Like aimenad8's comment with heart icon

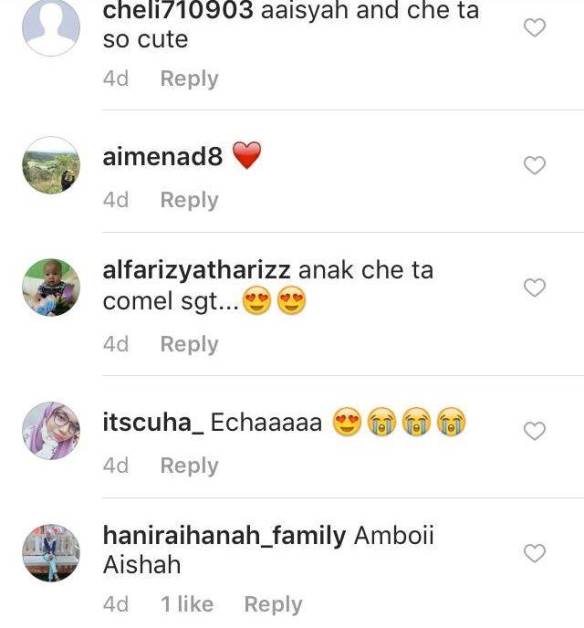[535, 165]
